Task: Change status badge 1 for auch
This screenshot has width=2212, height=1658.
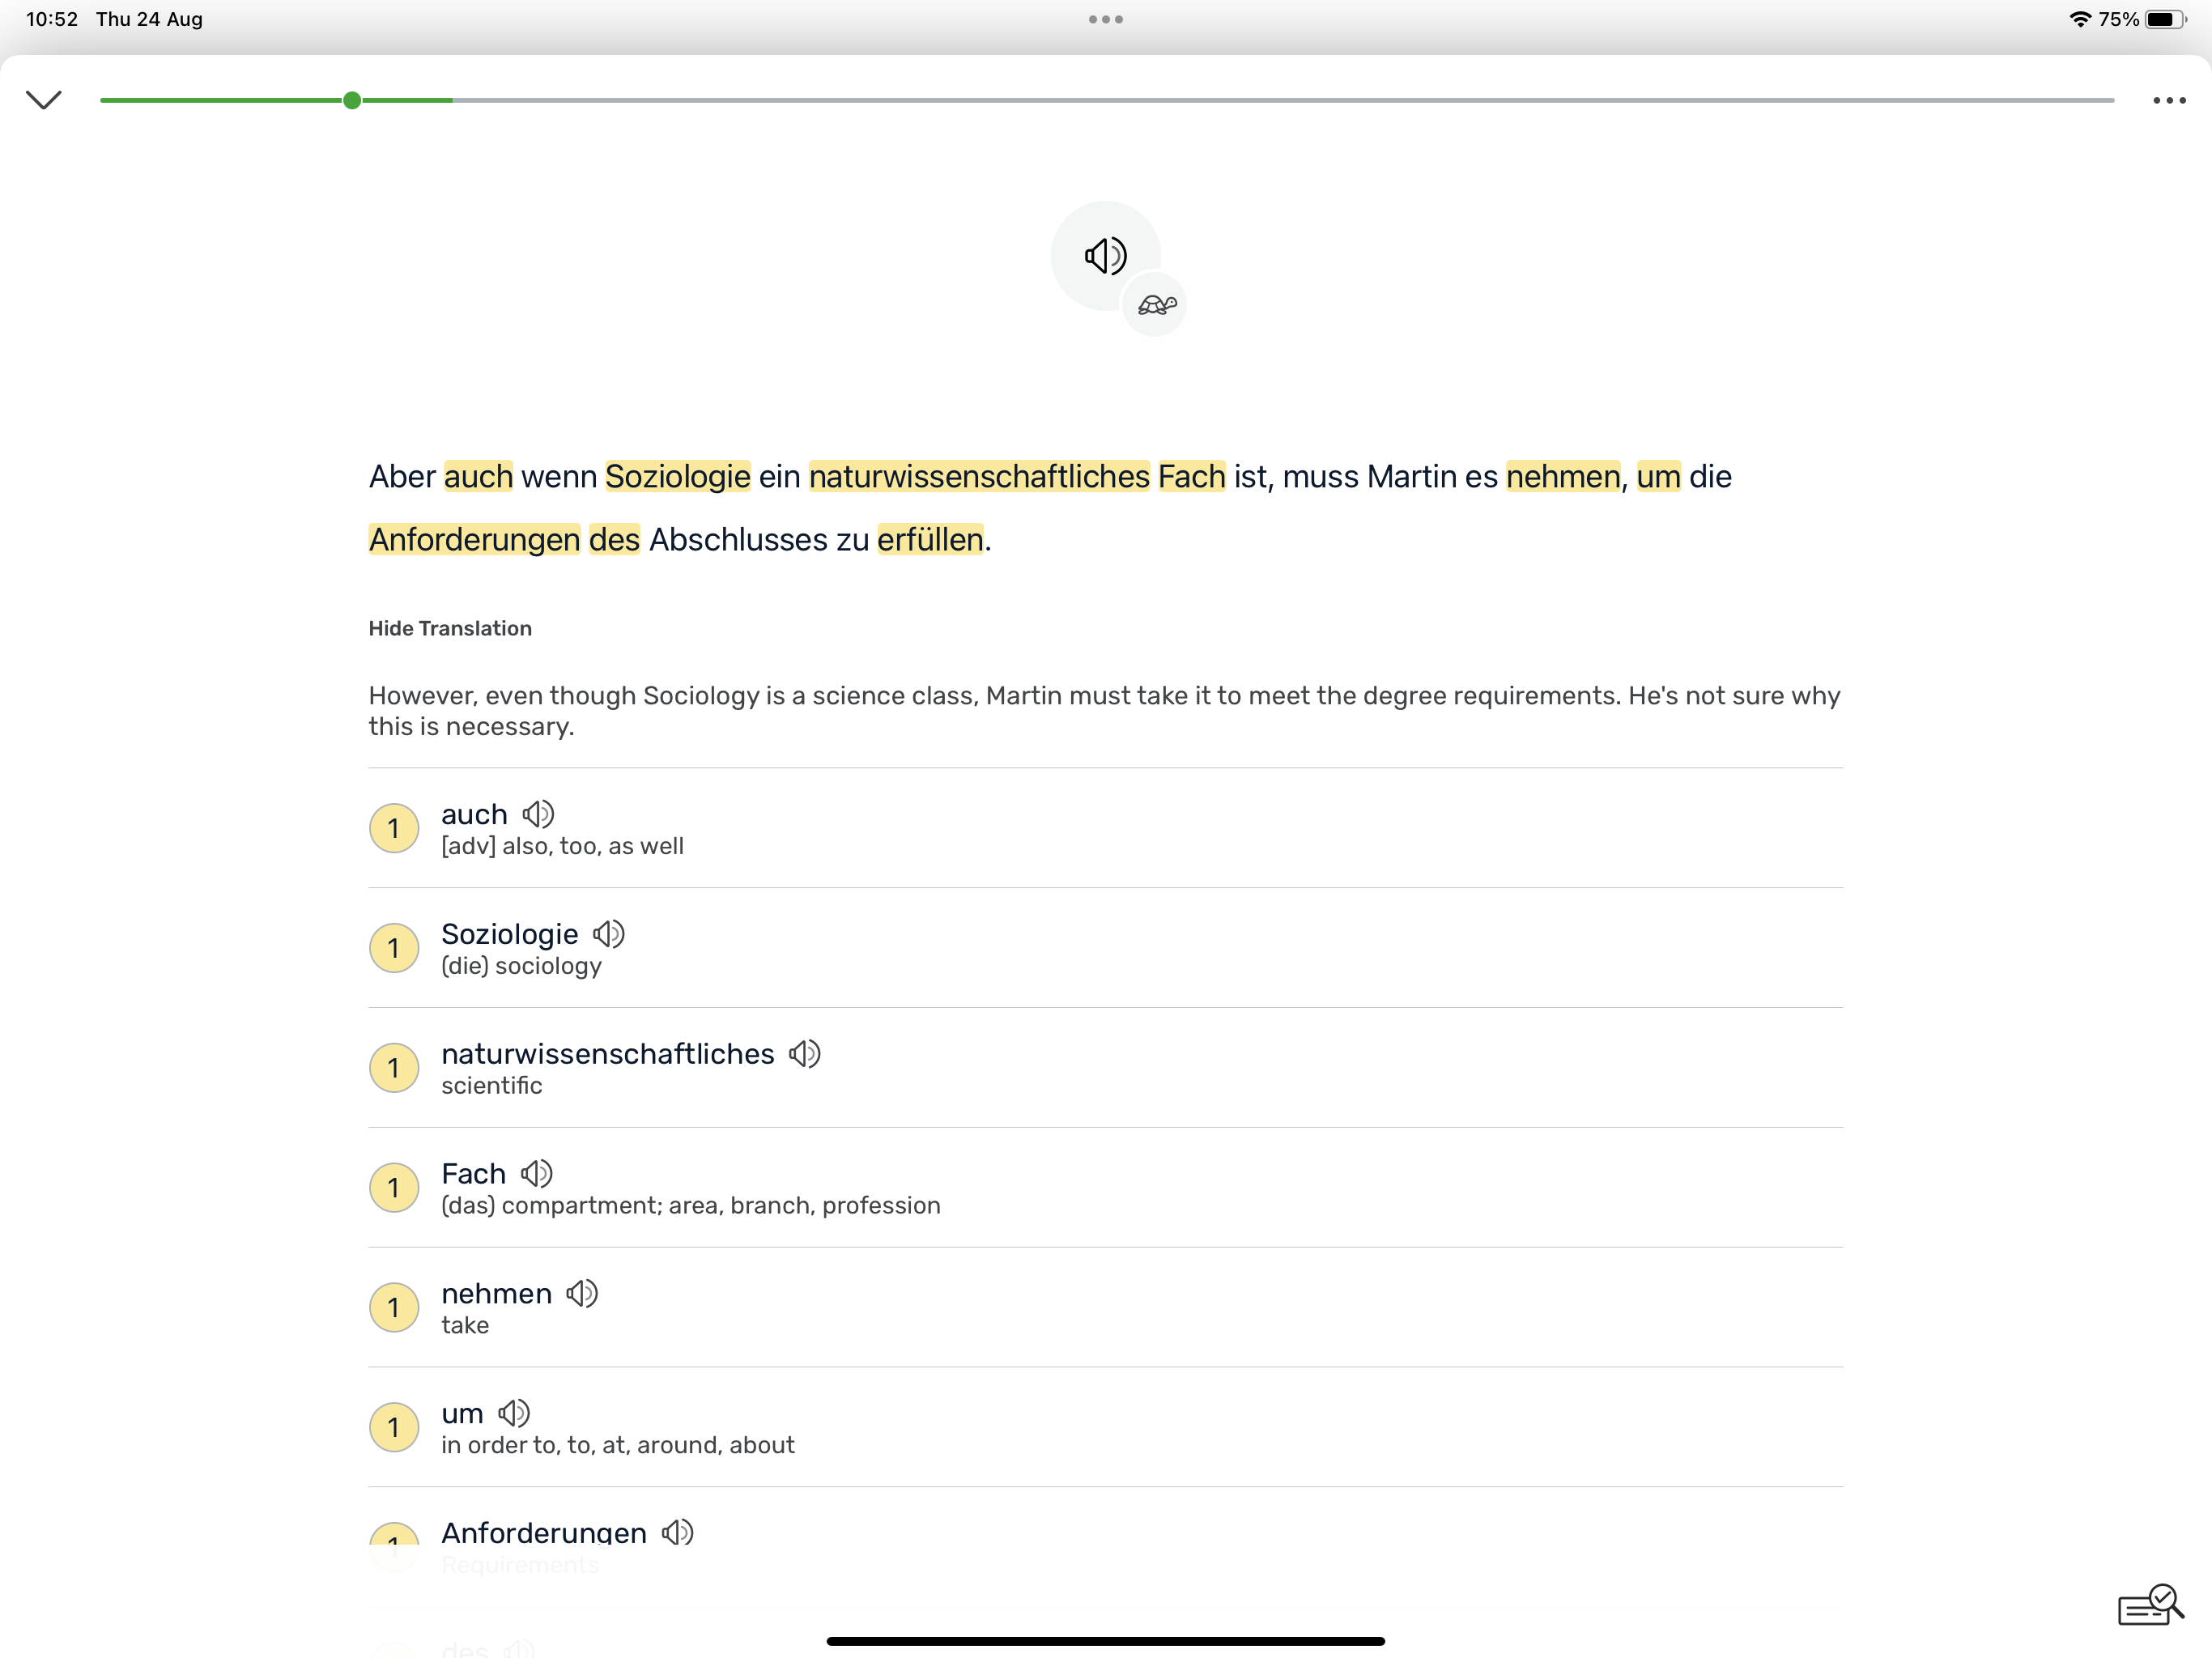Action: click(x=394, y=828)
